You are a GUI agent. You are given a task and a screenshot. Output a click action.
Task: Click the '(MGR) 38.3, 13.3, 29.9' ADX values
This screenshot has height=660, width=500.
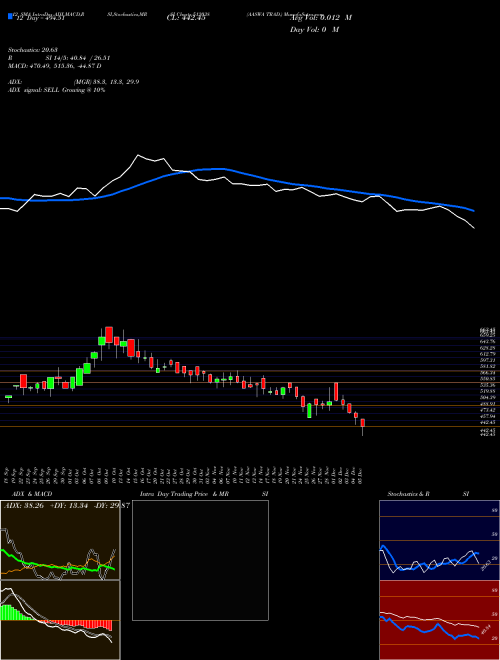pos(106,82)
